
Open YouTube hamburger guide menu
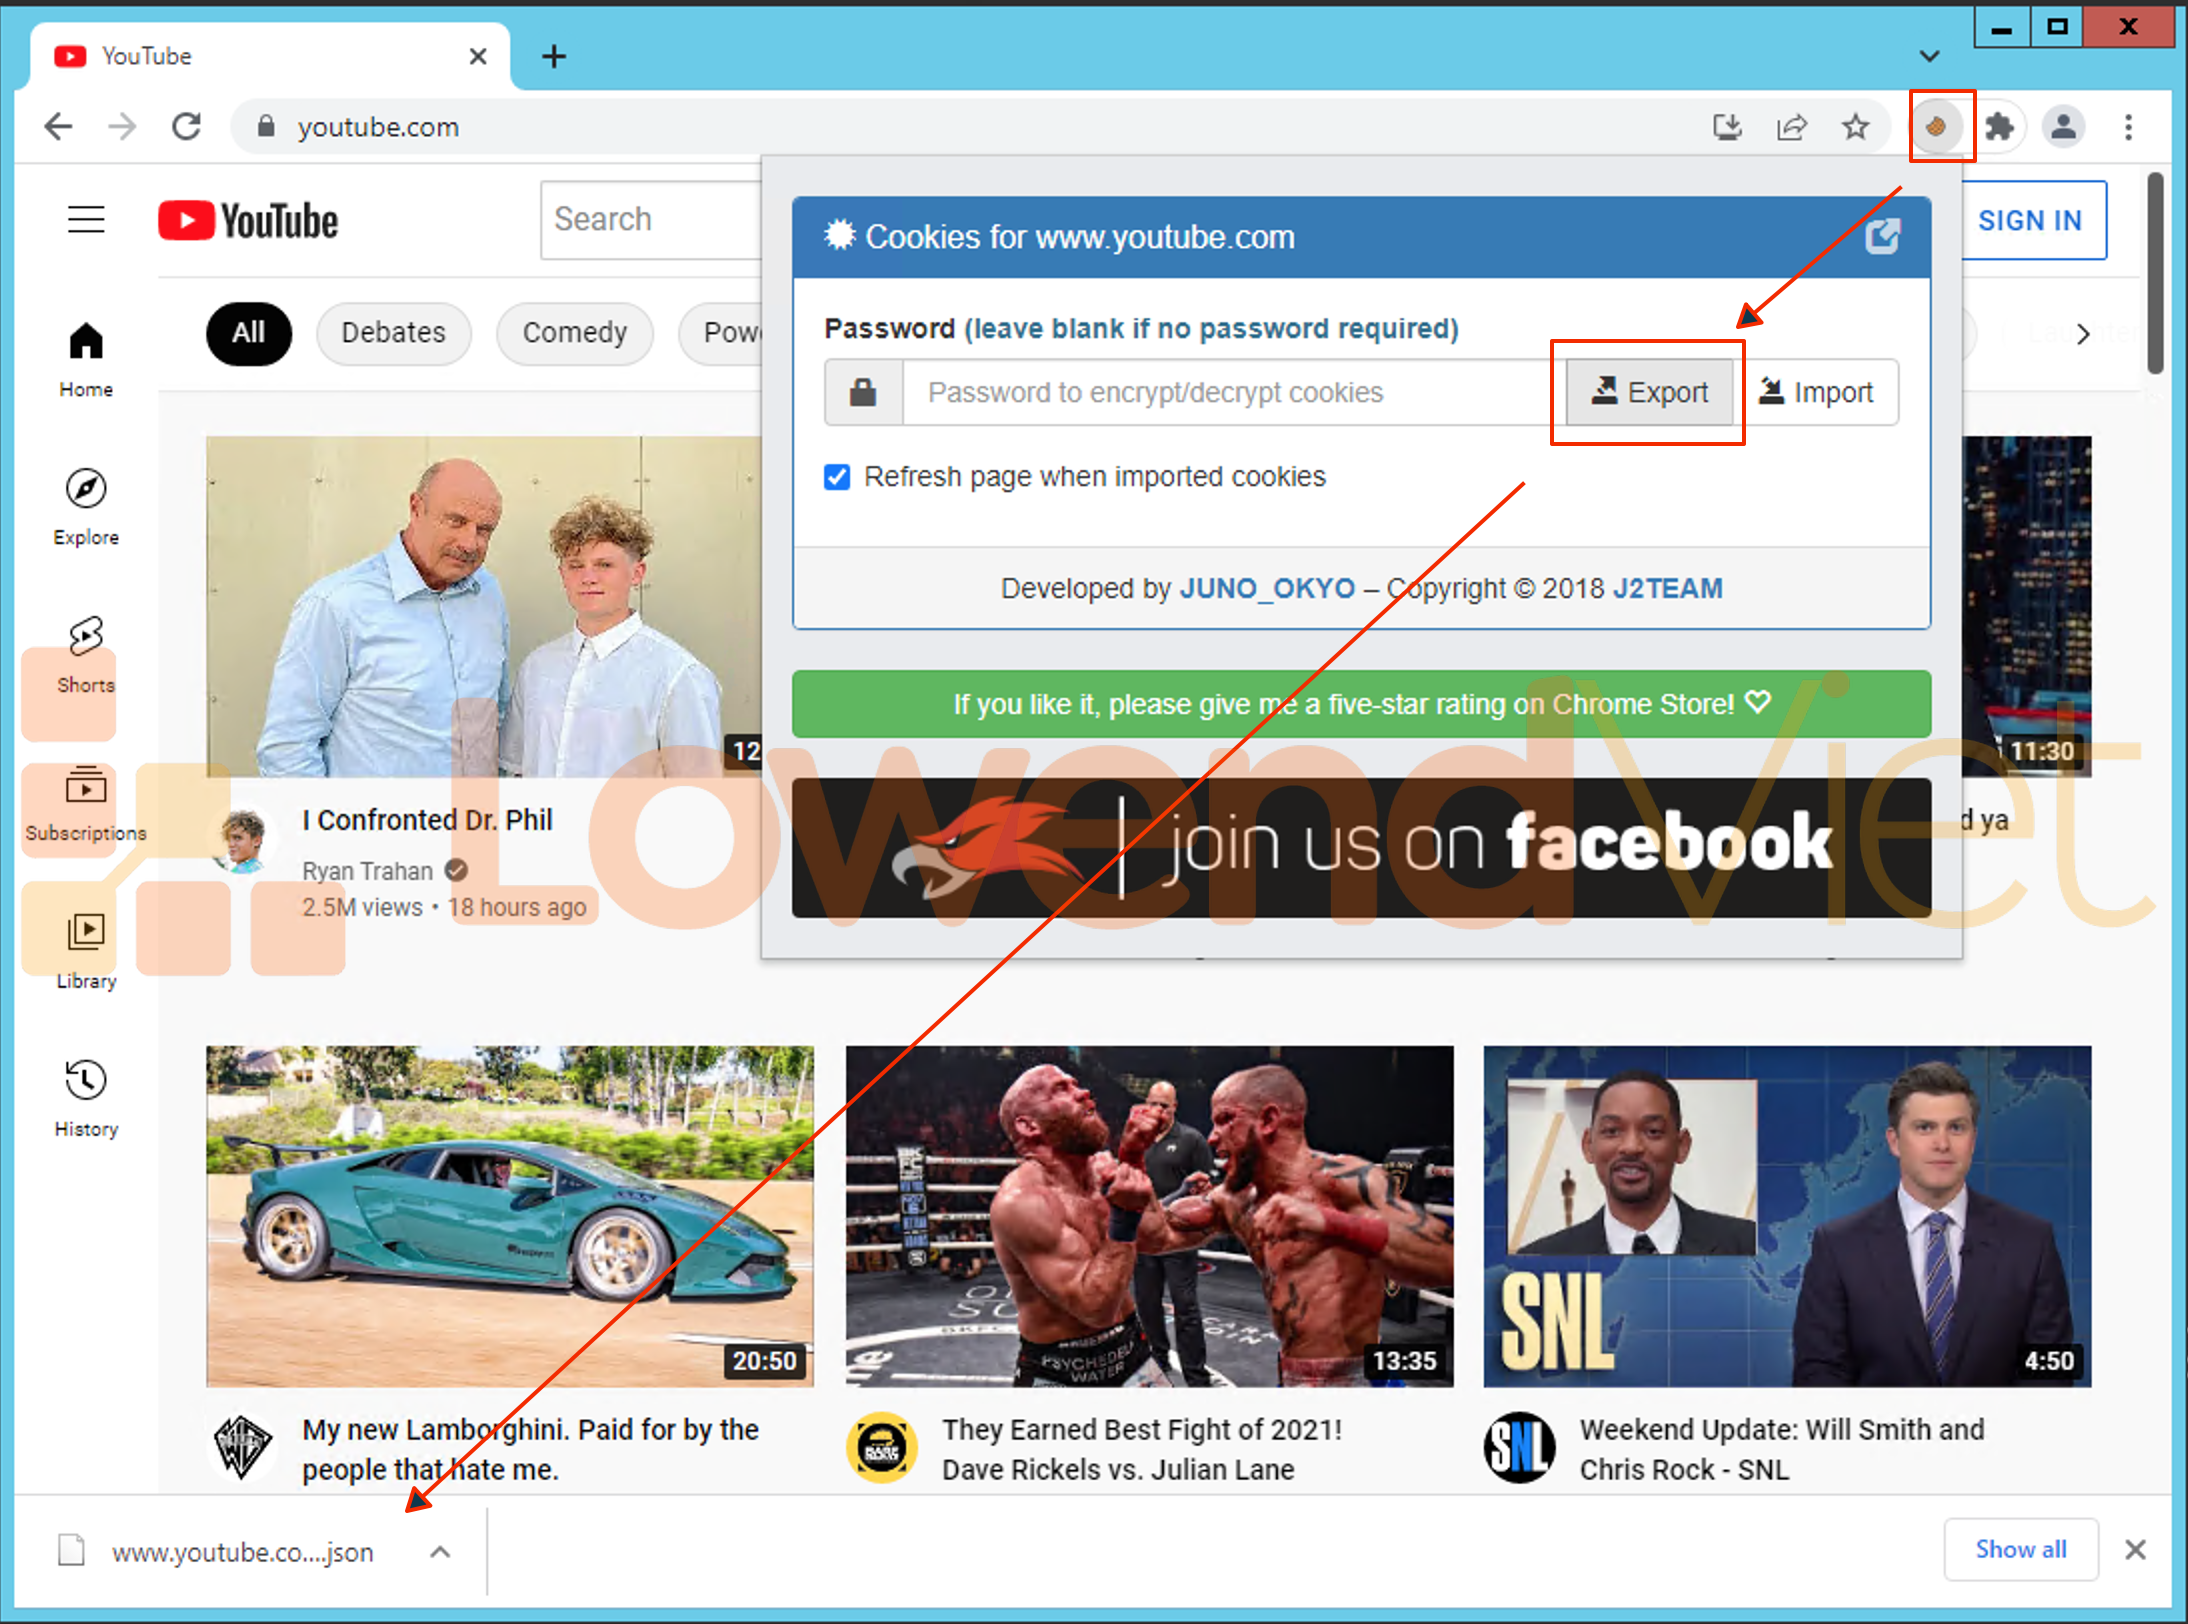(x=86, y=219)
